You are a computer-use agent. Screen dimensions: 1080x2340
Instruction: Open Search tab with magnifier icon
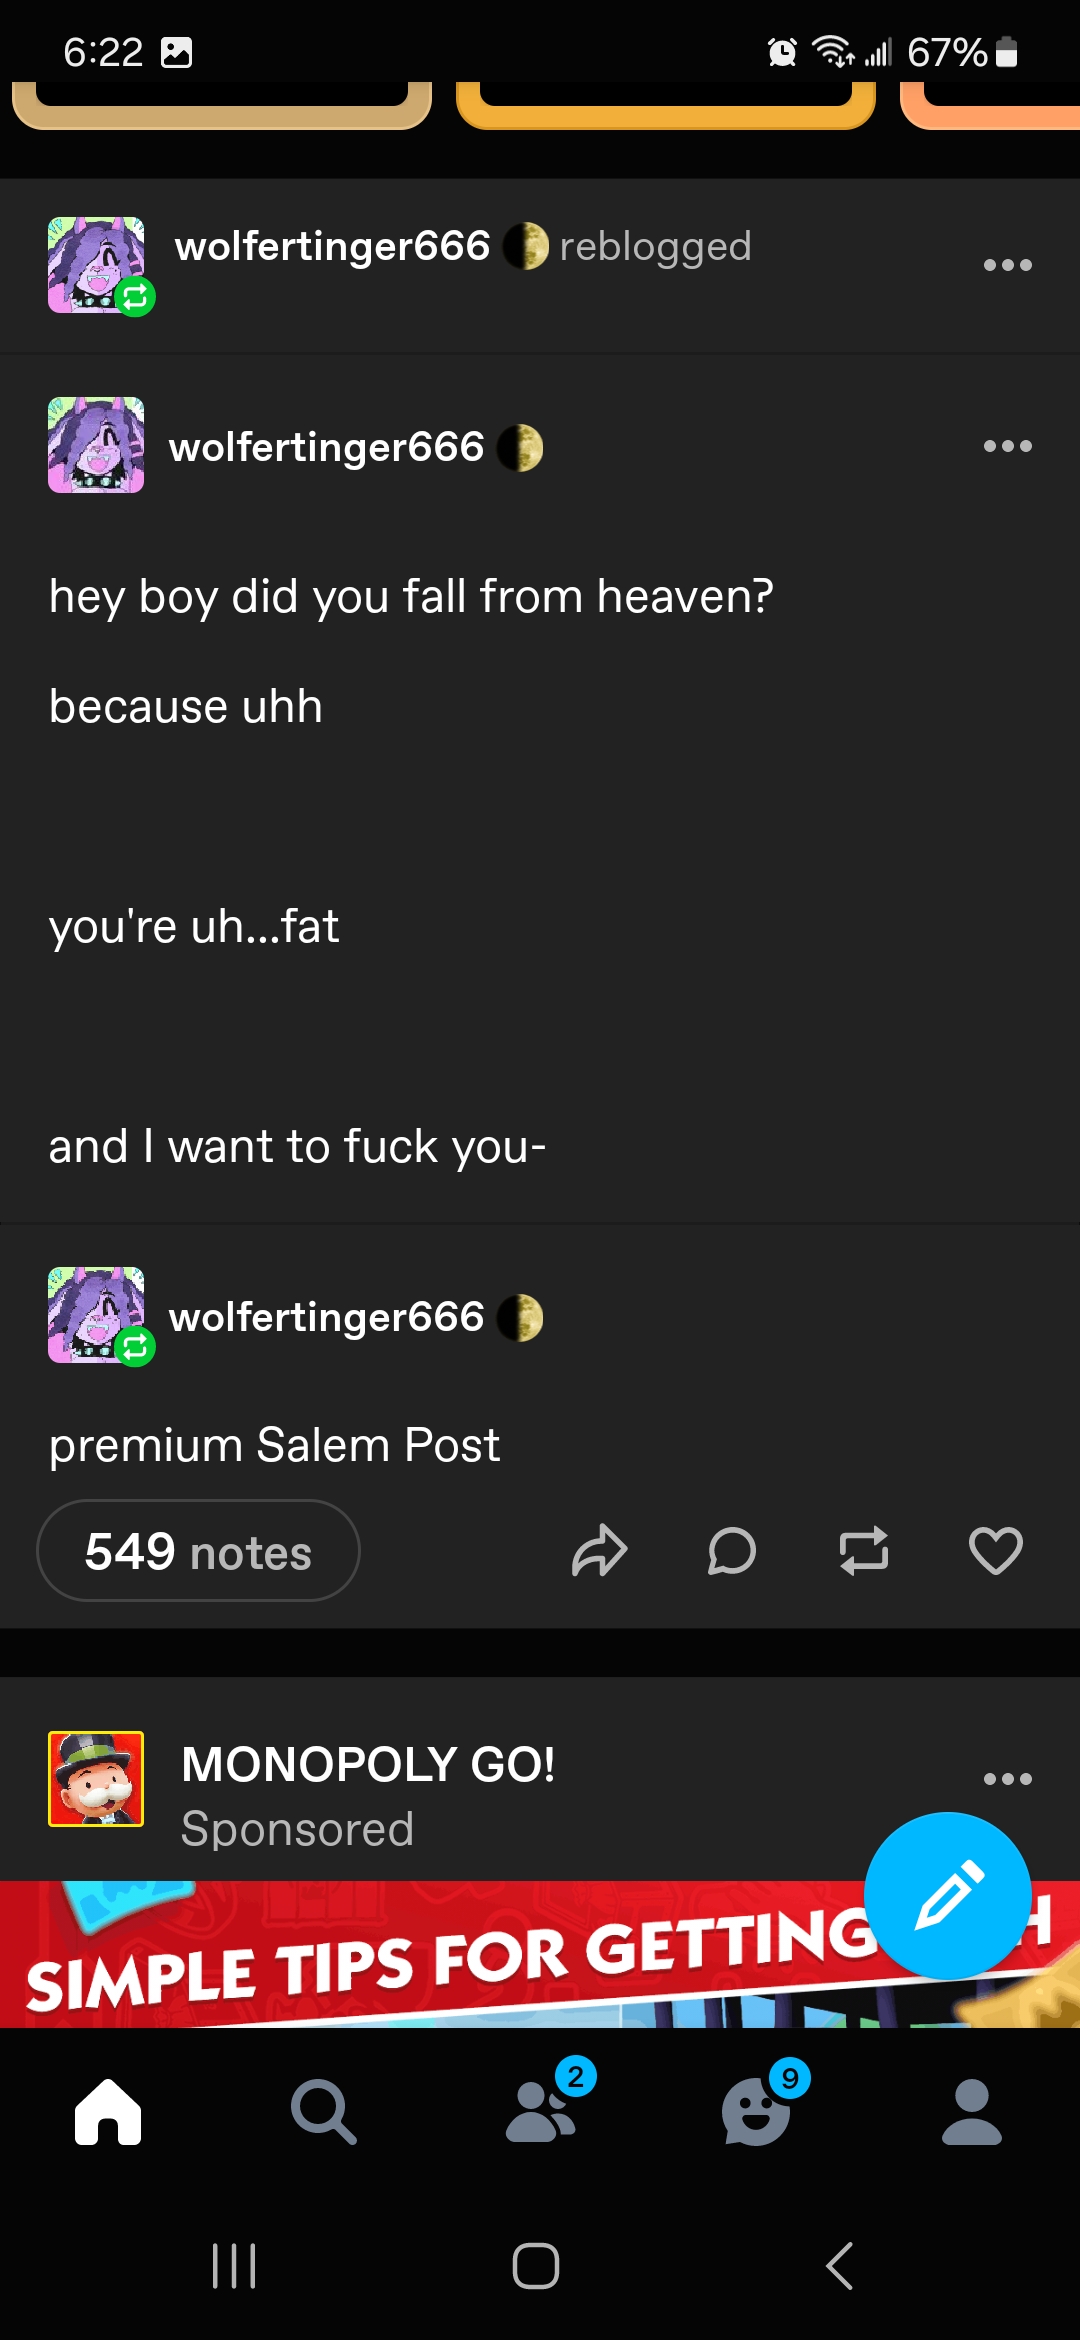tap(323, 2111)
